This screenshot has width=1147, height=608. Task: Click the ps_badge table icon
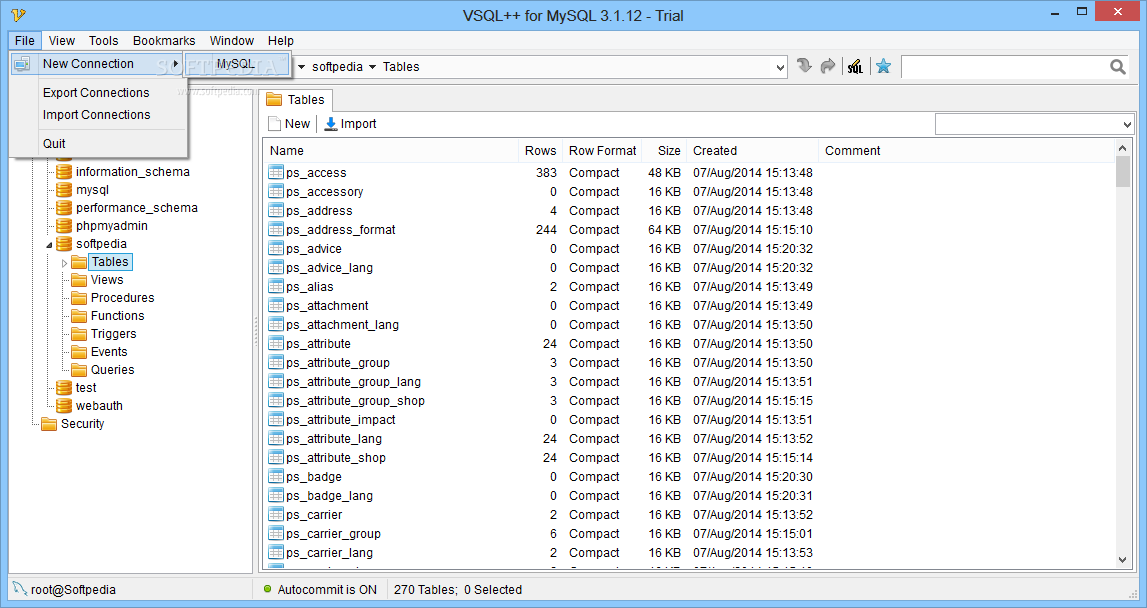tap(276, 476)
